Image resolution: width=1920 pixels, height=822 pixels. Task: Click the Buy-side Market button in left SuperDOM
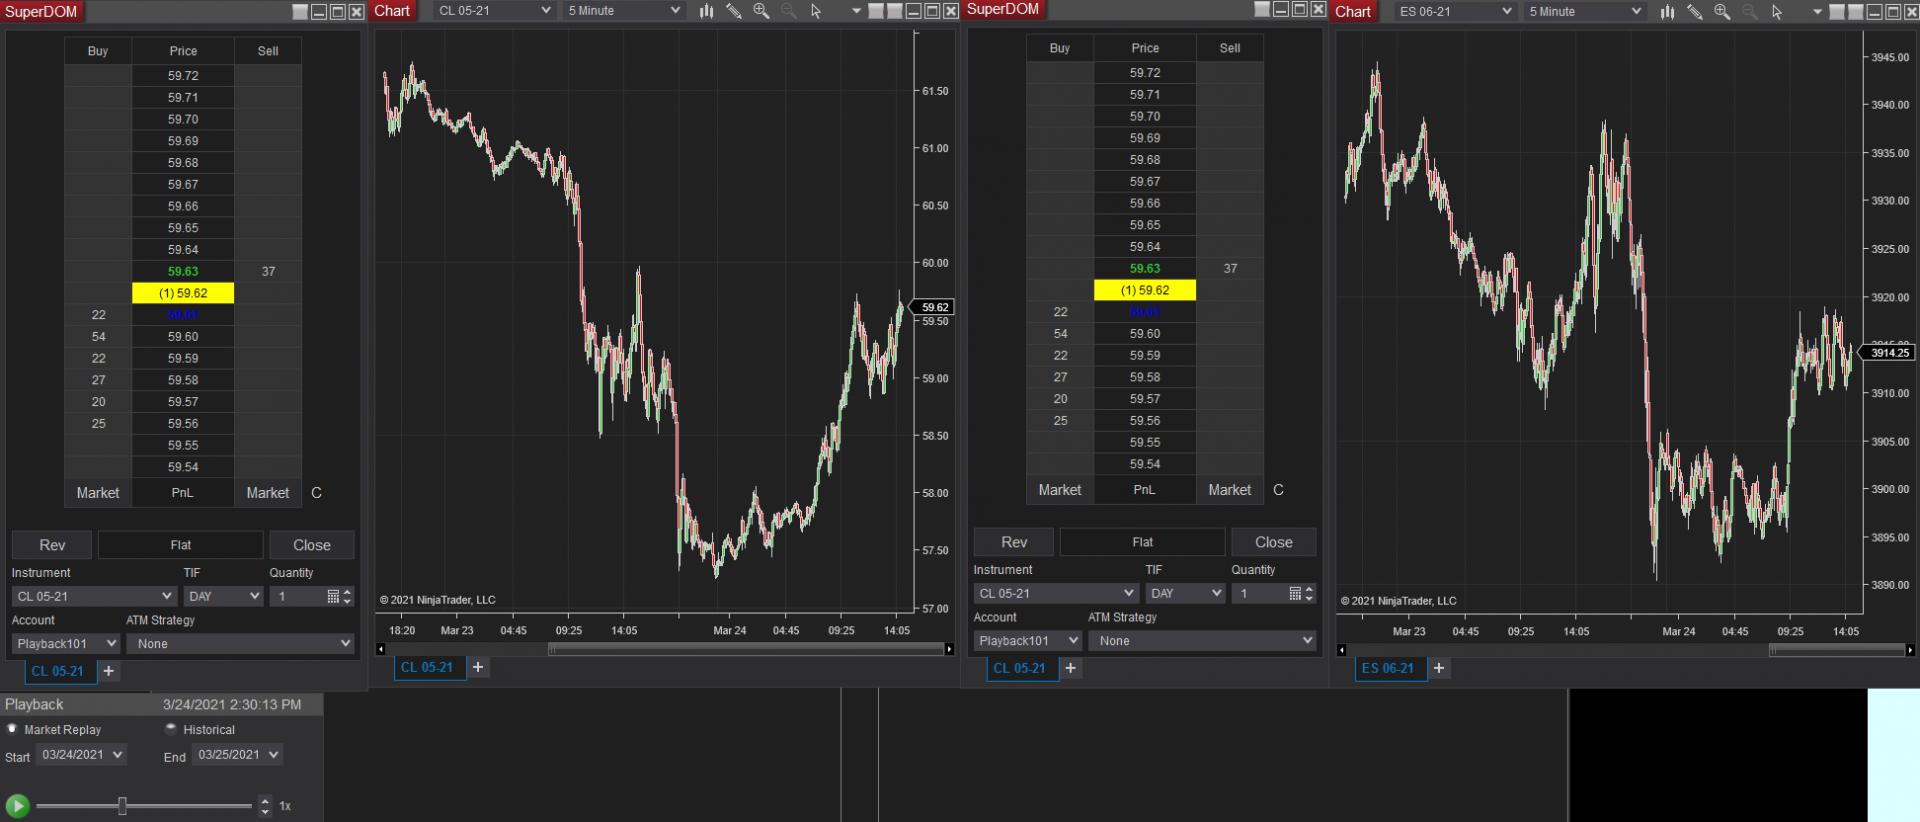click(x=98, y=493)
